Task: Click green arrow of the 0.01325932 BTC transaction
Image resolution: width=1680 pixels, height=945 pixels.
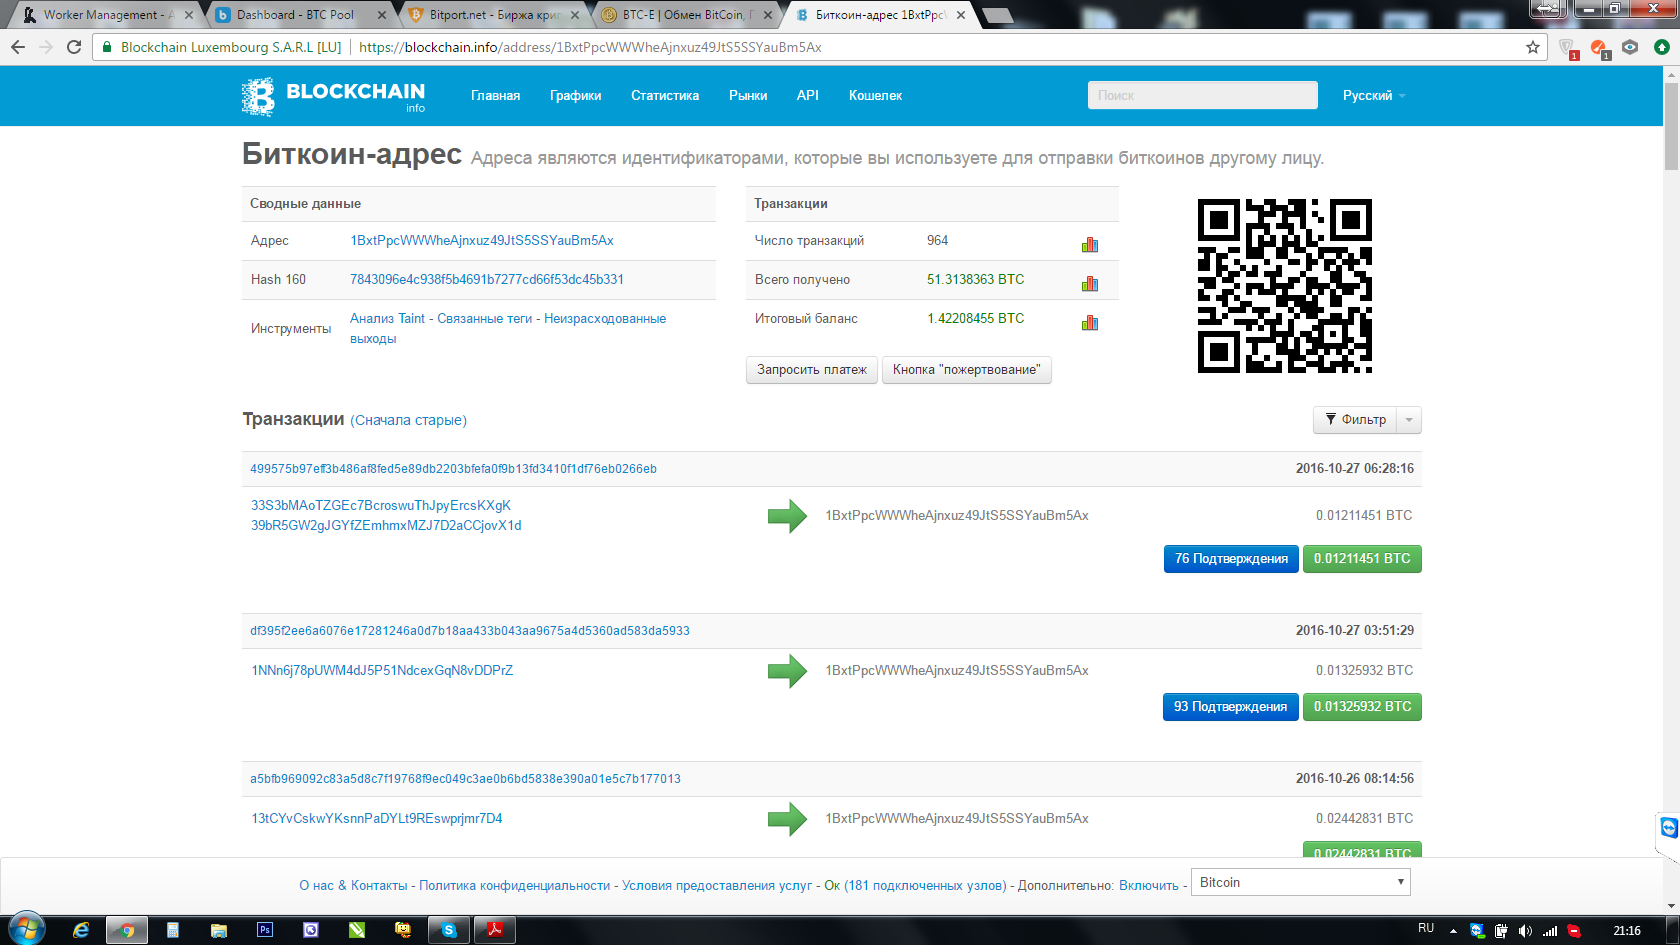Action: tap(787, 671)
